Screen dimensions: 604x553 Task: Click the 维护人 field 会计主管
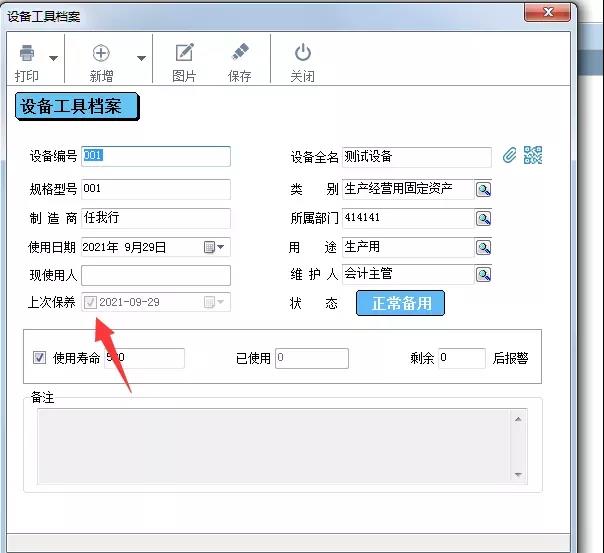click(x=408, y=275)
